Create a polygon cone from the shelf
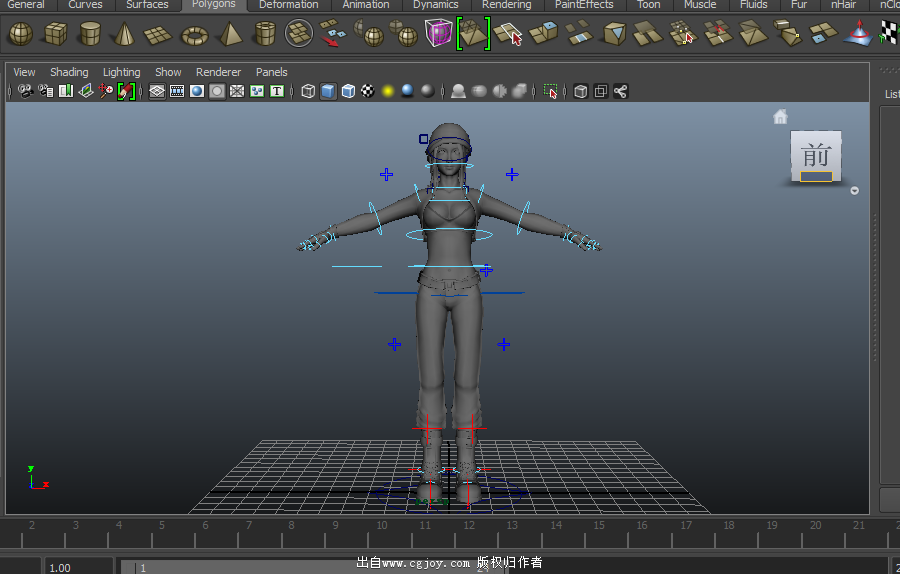Image resolution: width=900 pixels, height=574 pixels. 123,33
